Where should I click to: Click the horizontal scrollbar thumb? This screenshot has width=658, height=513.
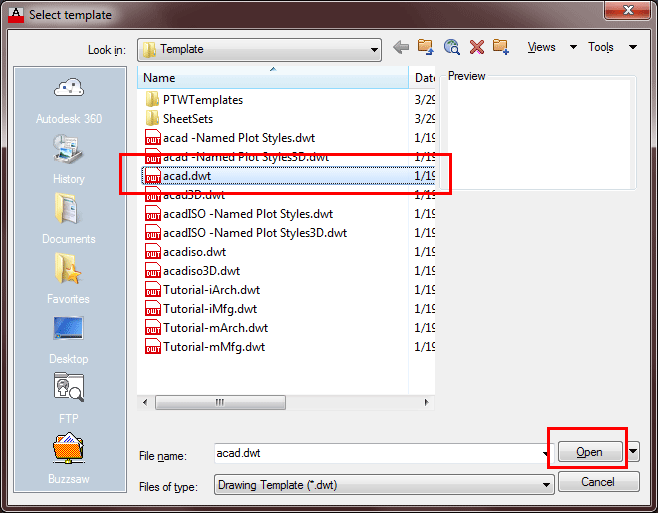point(220,402)
